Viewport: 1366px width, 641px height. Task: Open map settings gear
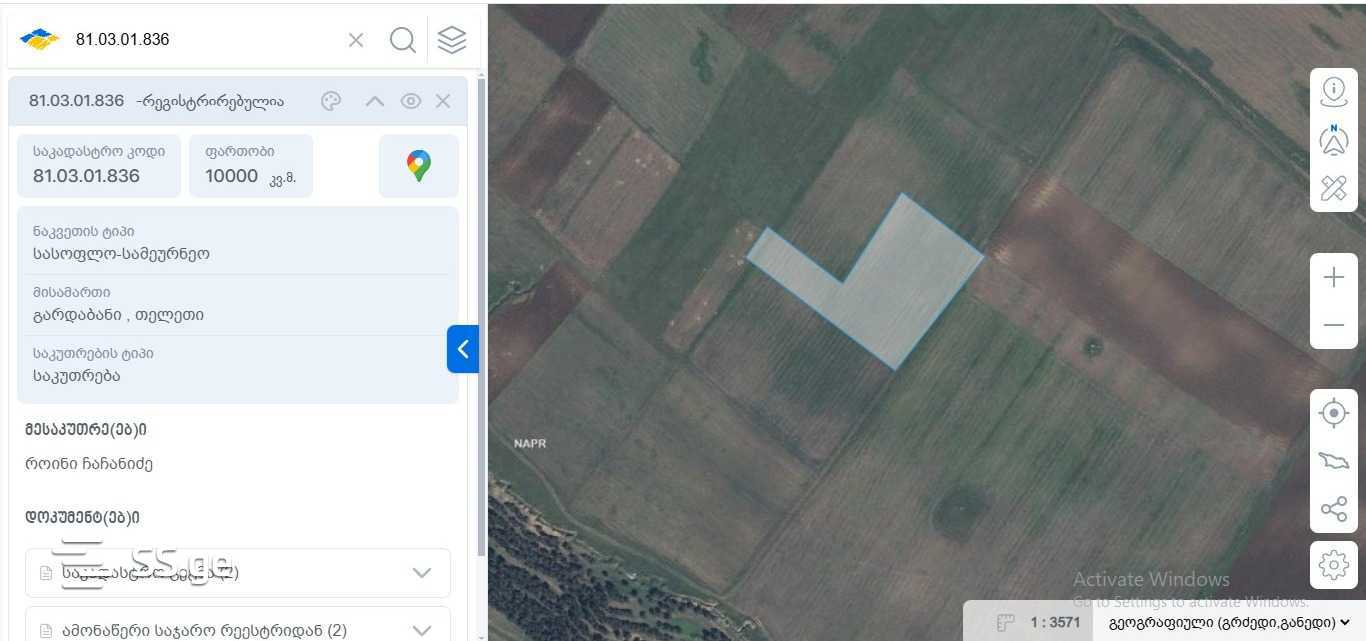click(x=1334, y=565)
